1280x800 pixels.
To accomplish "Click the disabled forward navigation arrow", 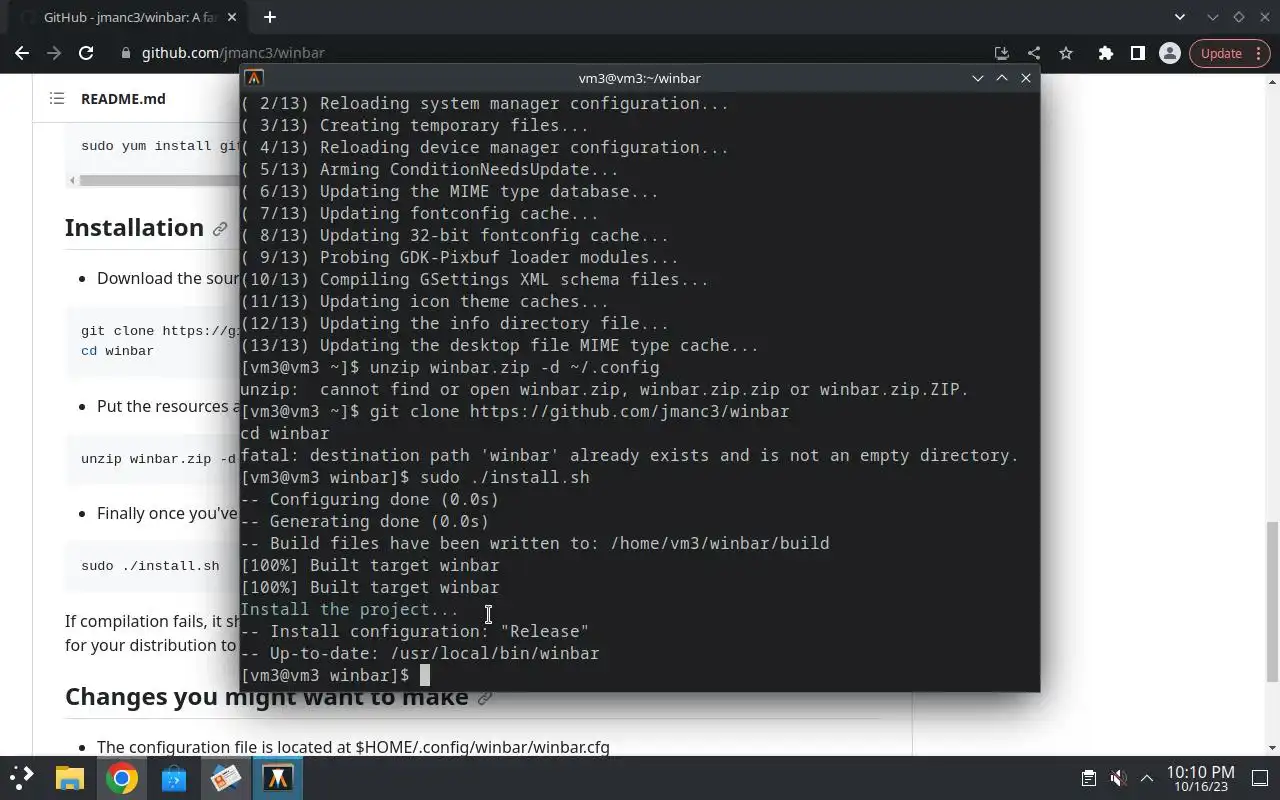I will coord(54,53).
